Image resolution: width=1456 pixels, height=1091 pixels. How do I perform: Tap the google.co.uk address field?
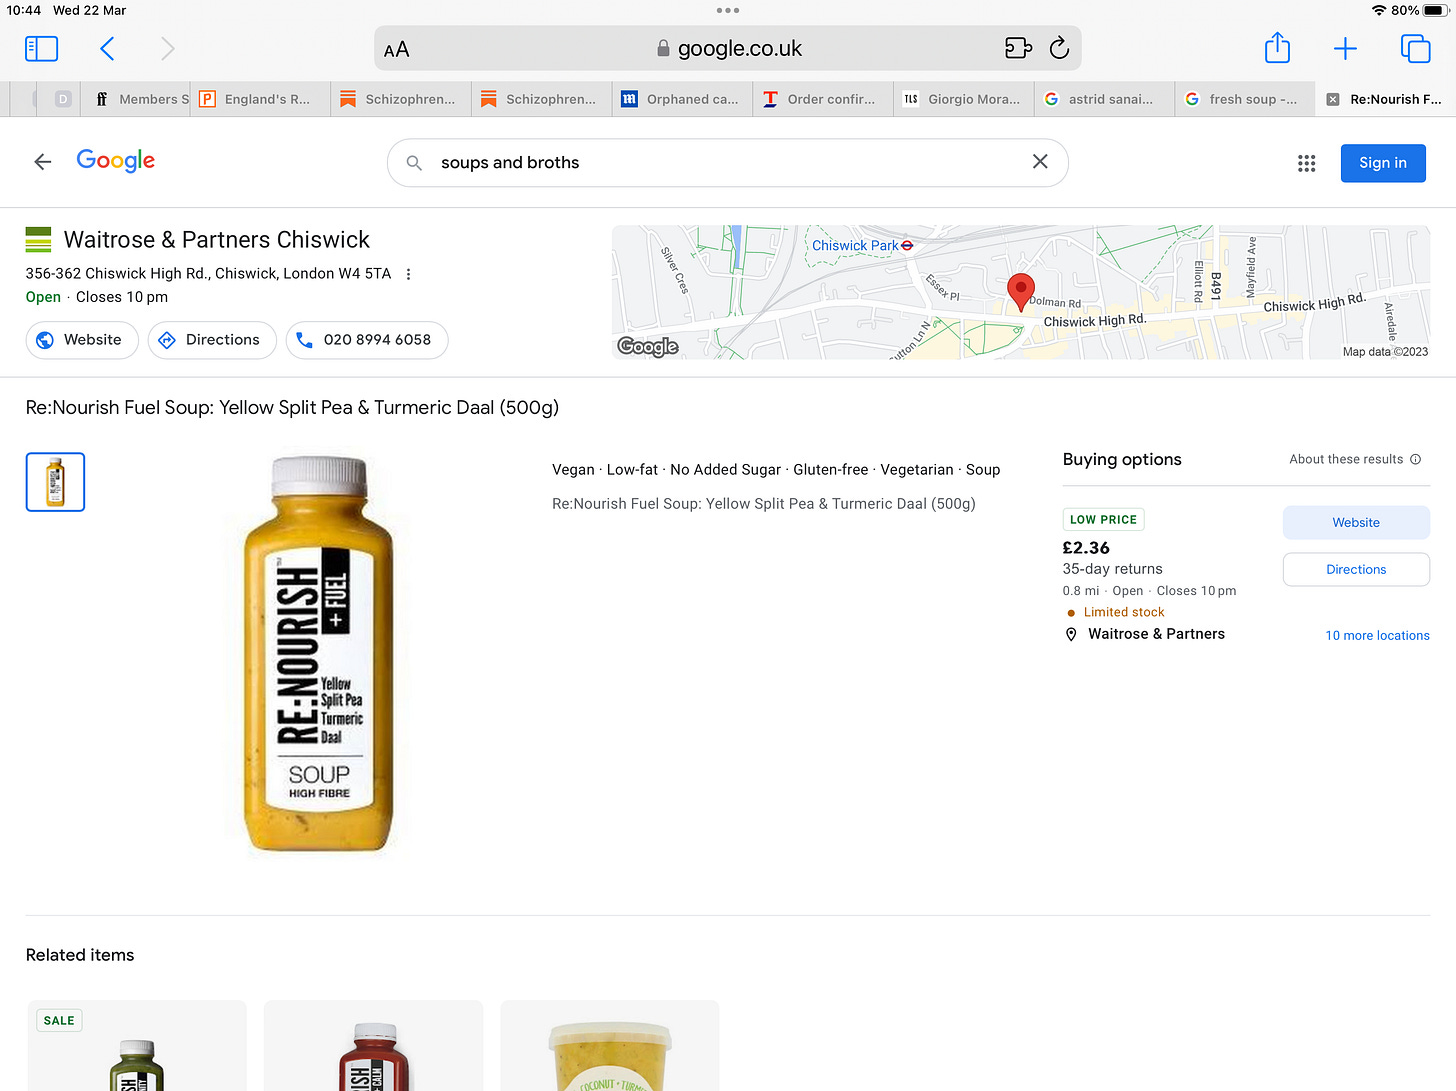(728, 48)
